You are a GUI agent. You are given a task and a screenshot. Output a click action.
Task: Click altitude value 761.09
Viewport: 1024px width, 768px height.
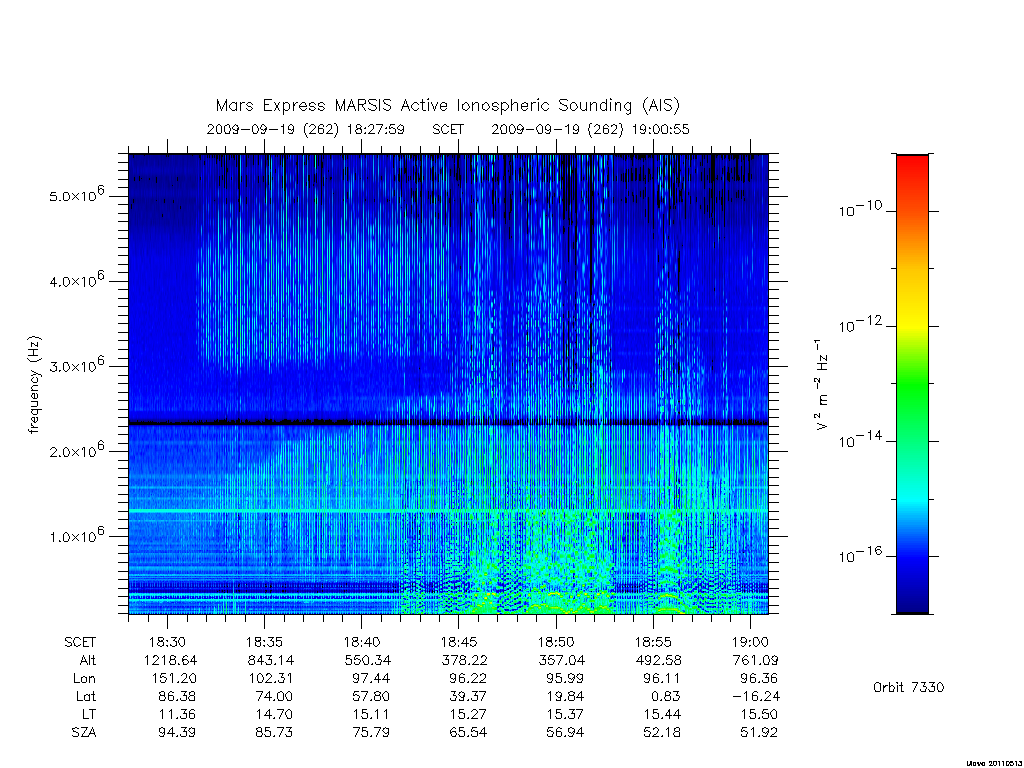click(756, 660)
